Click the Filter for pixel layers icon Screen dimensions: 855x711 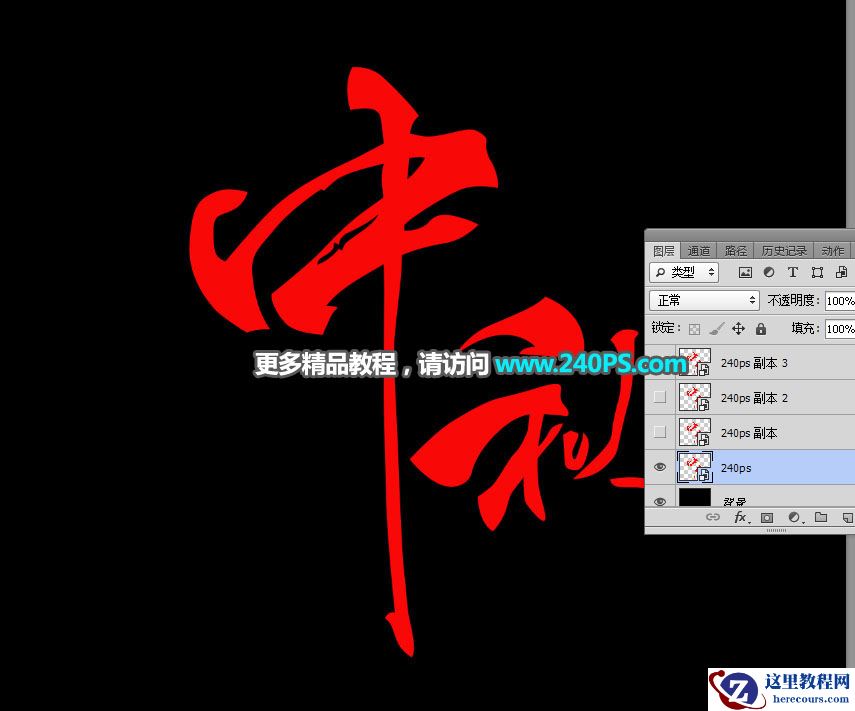pos(745,272)
